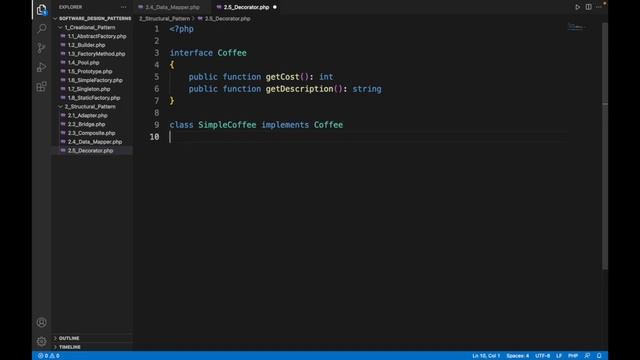The width and height of the screenshot is (640, 360).
Task: Open 2.3_Composite.php file
Action: coord(91,133)
